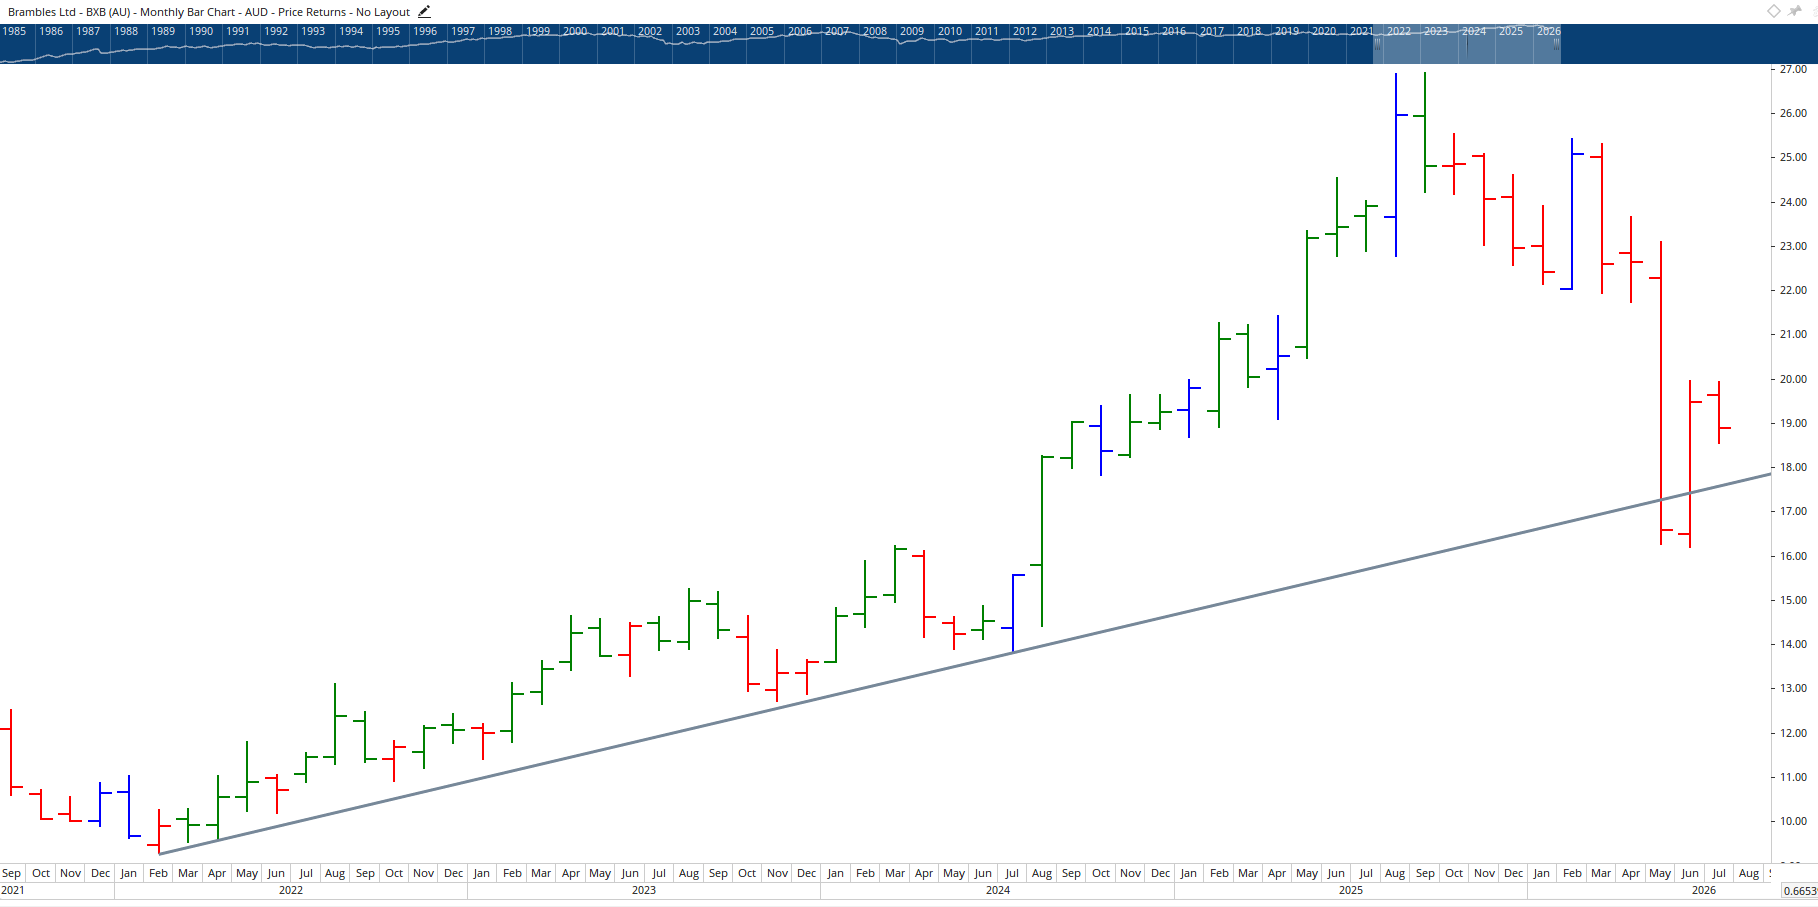1818x907 pixels.
Task: Click the pencil edit icon beside chart title
Action: pos(424,12)
